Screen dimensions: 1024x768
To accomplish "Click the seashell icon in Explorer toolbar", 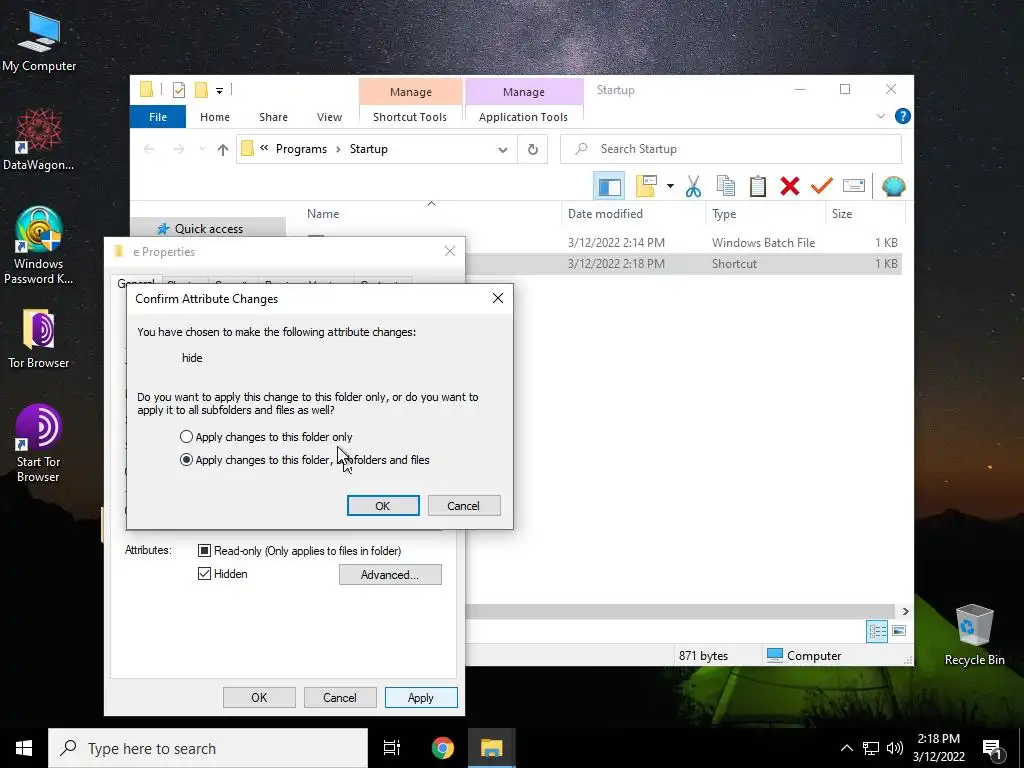I will click(893, 187).
